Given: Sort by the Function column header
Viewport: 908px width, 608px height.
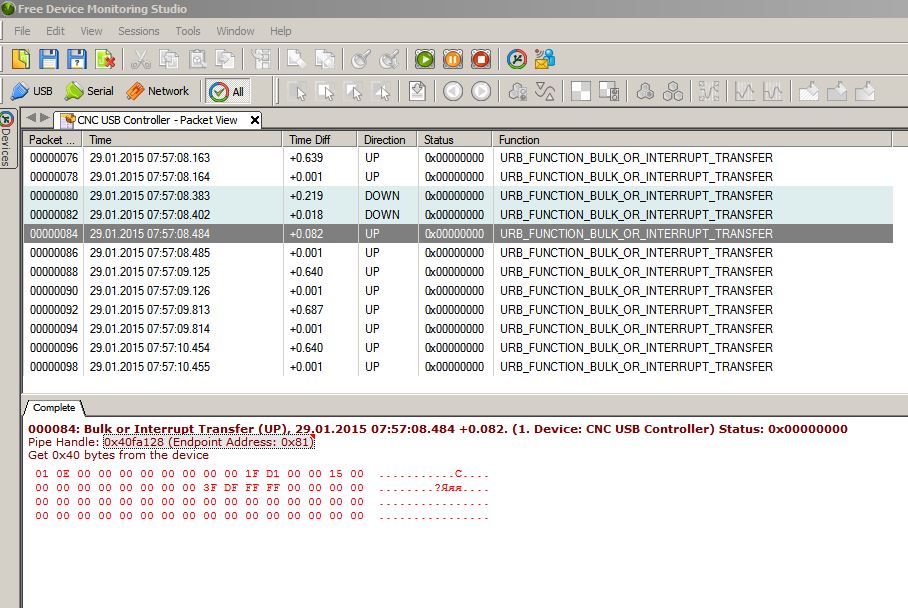Looking at the screenshot, I should [692, 140].
